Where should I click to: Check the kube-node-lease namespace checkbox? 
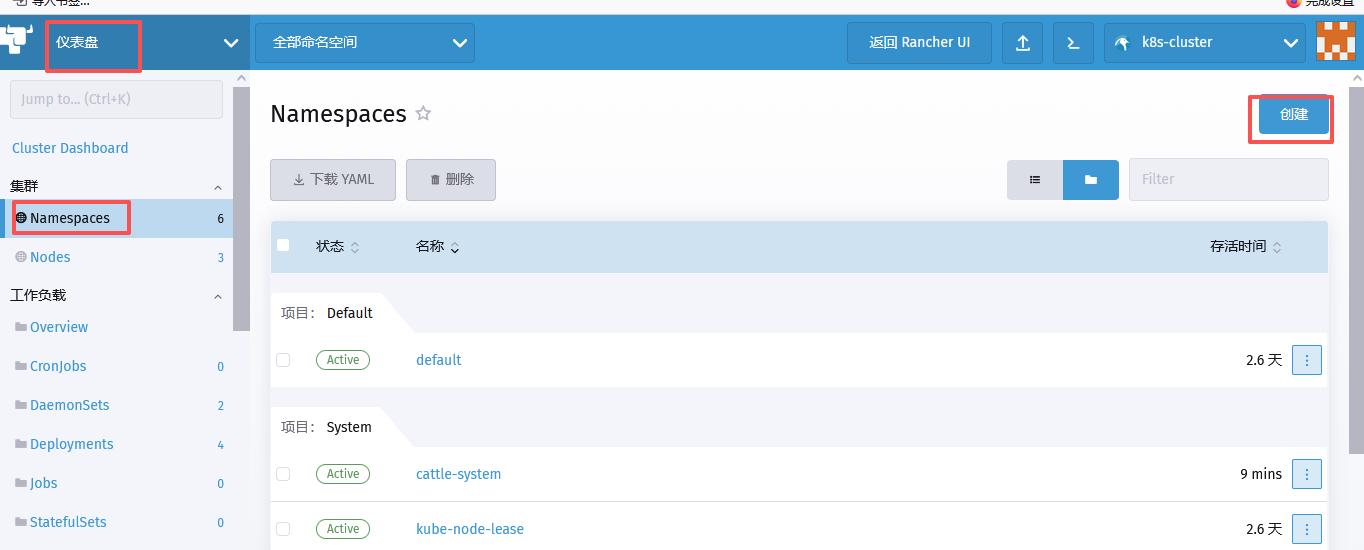[x=283, y=529]
